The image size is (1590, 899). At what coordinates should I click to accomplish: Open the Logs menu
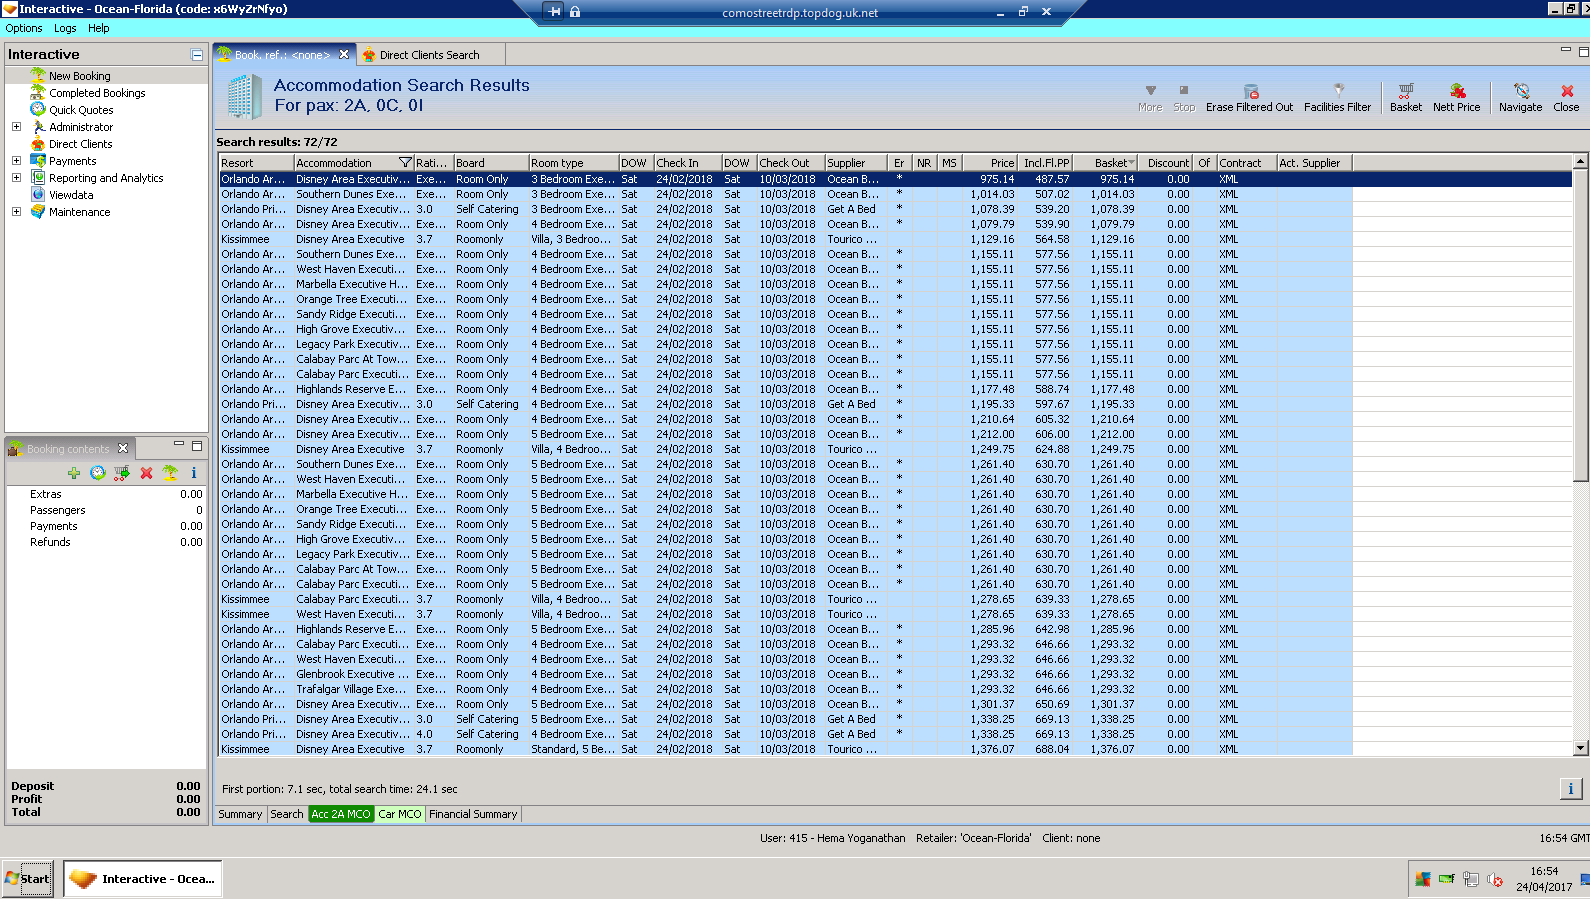click(65, 28)
